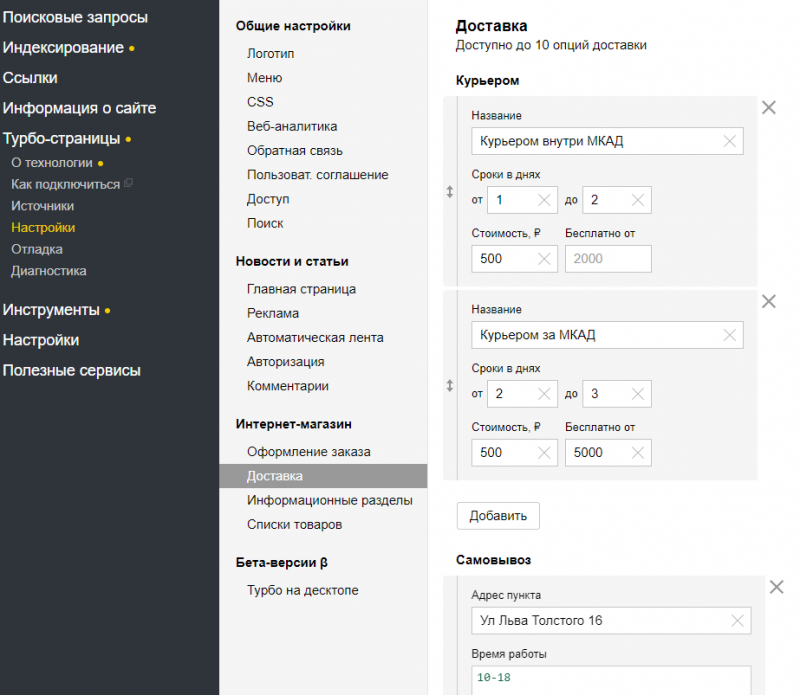The width and height of the screenshot is (800, 695).
Task: Select Веб-аналитика in general settings
Action: pos(292,126)
